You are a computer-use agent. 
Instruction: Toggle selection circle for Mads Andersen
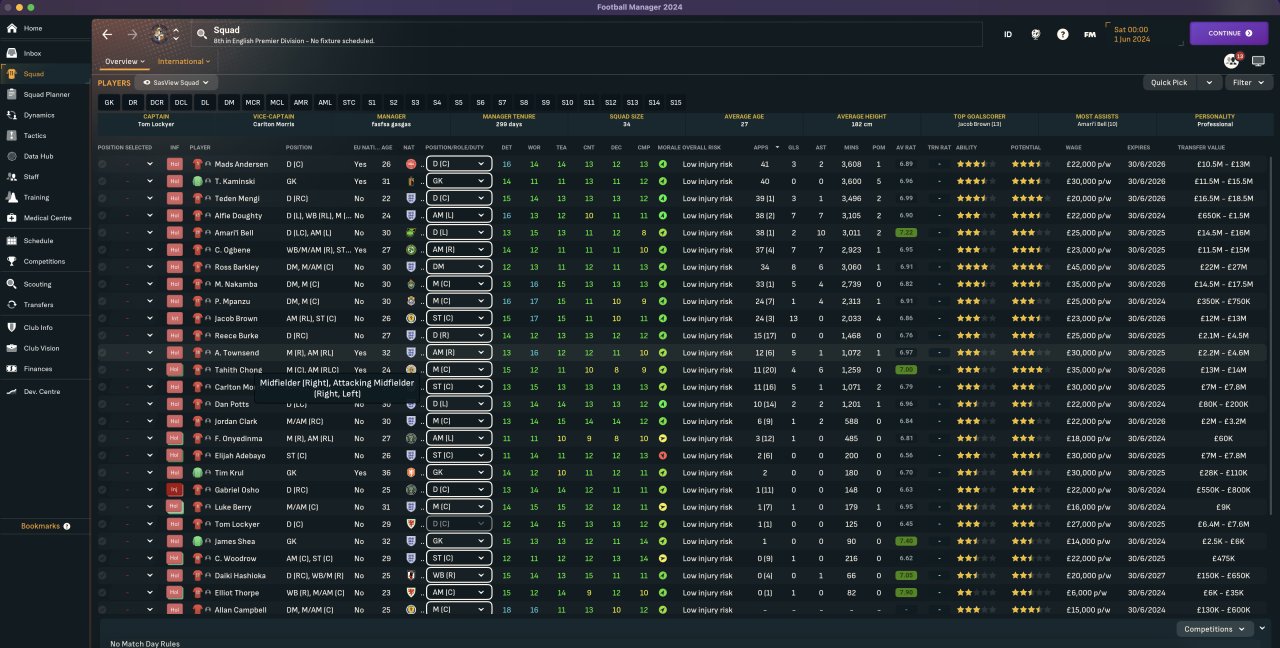[102, 164]
